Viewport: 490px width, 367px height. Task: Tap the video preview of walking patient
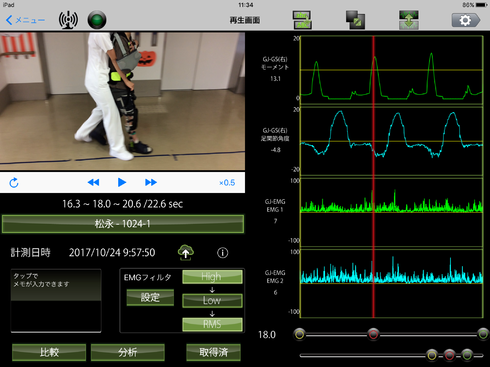coord(122,101)
